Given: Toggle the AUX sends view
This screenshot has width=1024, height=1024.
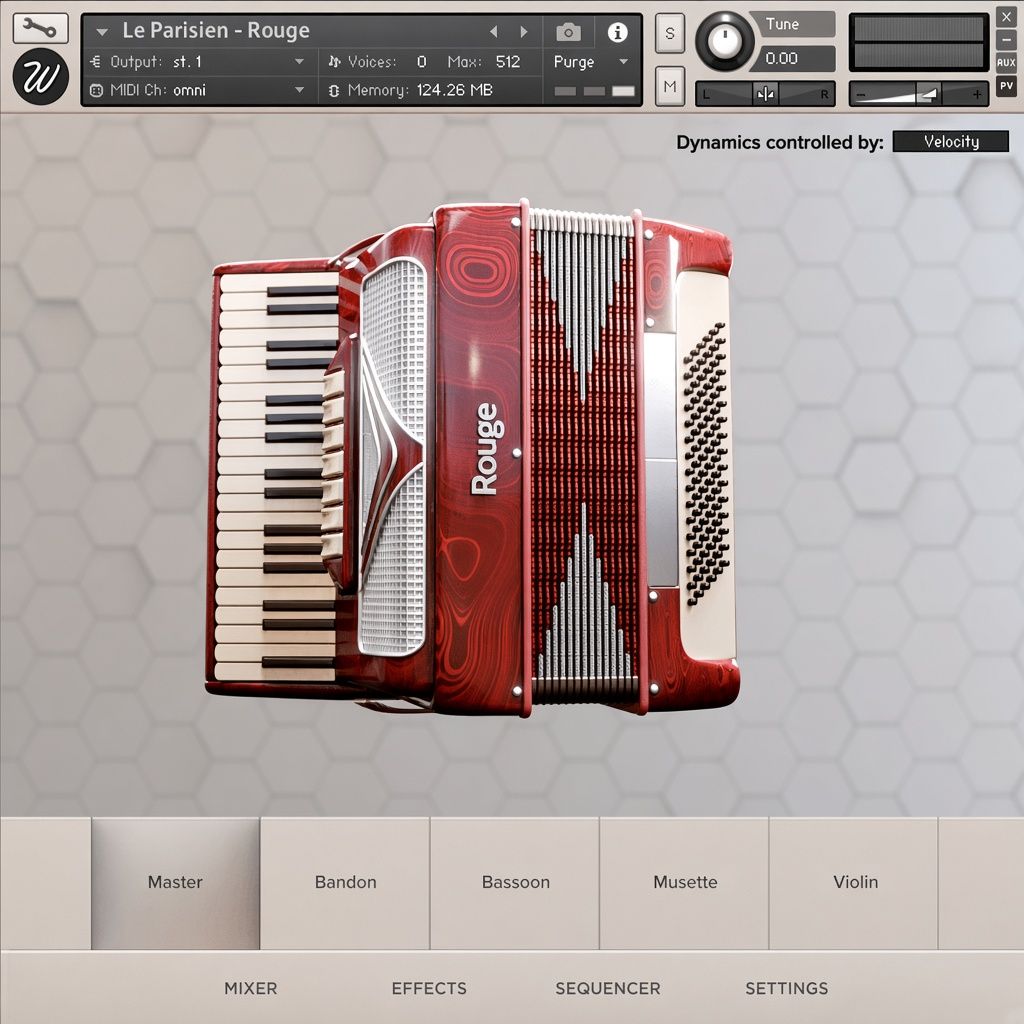Looking at the screenshot, I should click(1006, 63).
